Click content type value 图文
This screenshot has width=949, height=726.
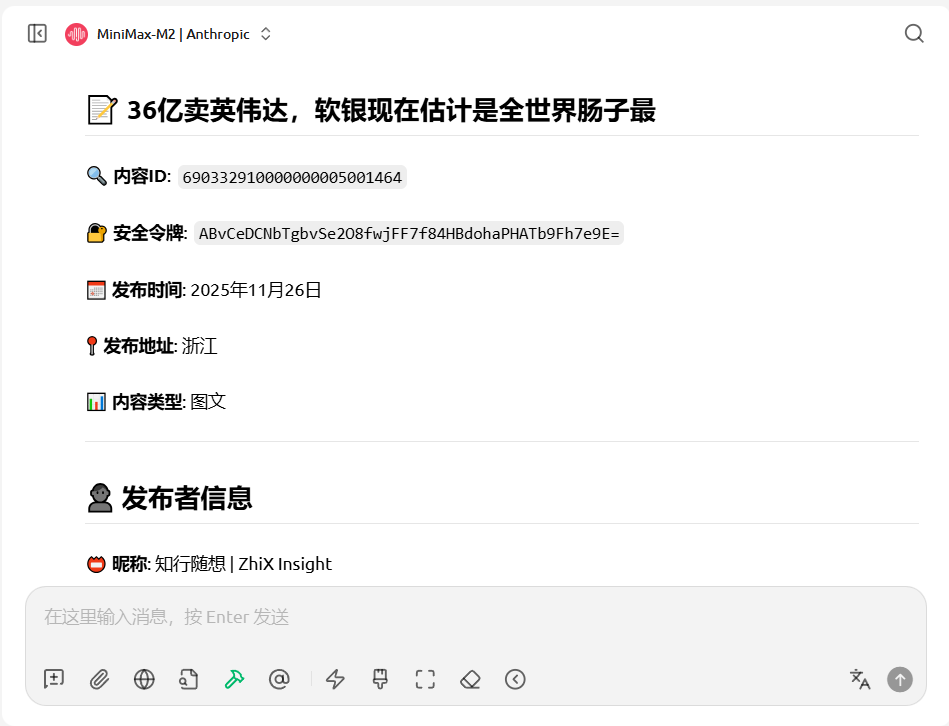click(x=208, y=402)
